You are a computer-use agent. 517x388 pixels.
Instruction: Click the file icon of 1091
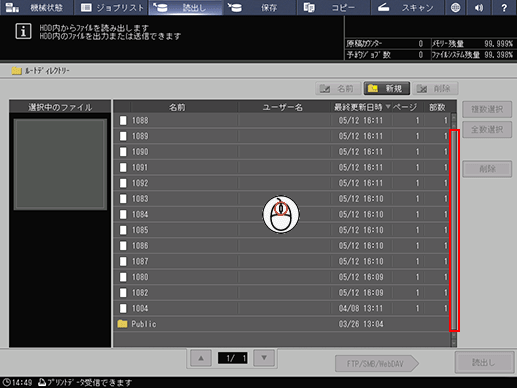point(123,168)
